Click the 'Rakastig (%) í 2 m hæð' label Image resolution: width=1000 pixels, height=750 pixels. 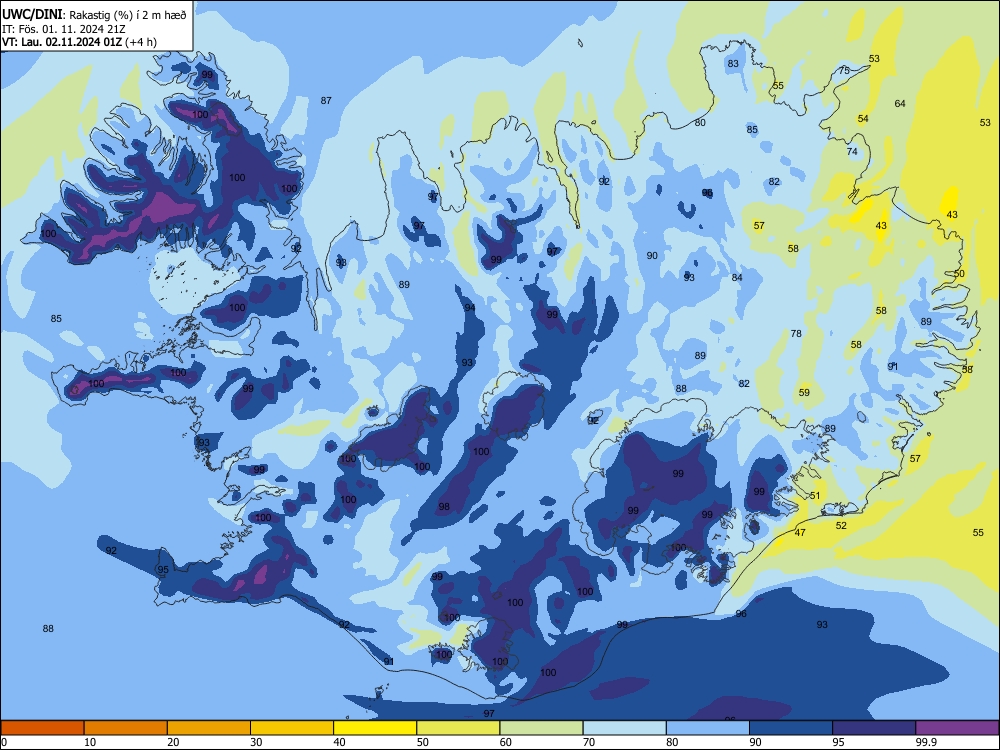pyautogui.click(x=128, y=15)
